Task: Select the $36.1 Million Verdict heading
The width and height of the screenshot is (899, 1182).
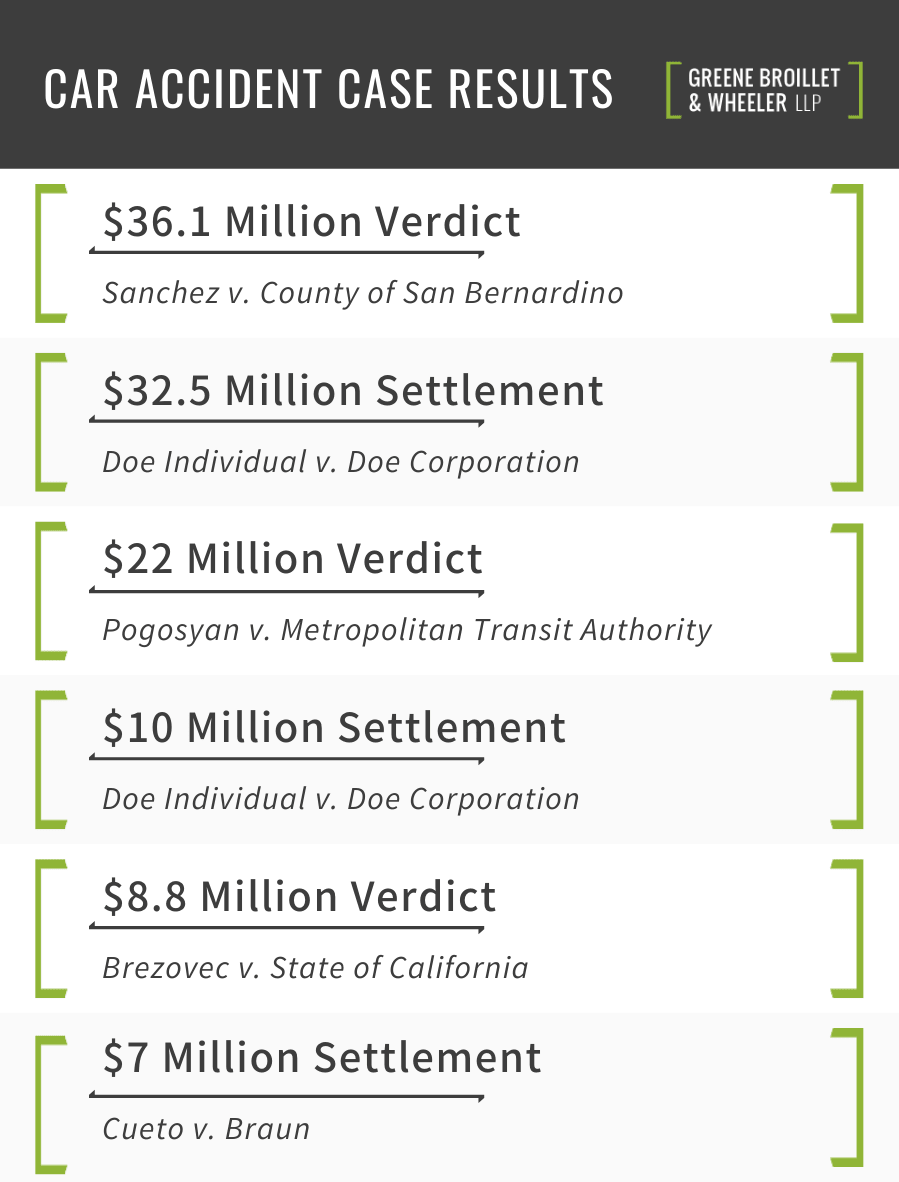Action: [x=311, y=222]
